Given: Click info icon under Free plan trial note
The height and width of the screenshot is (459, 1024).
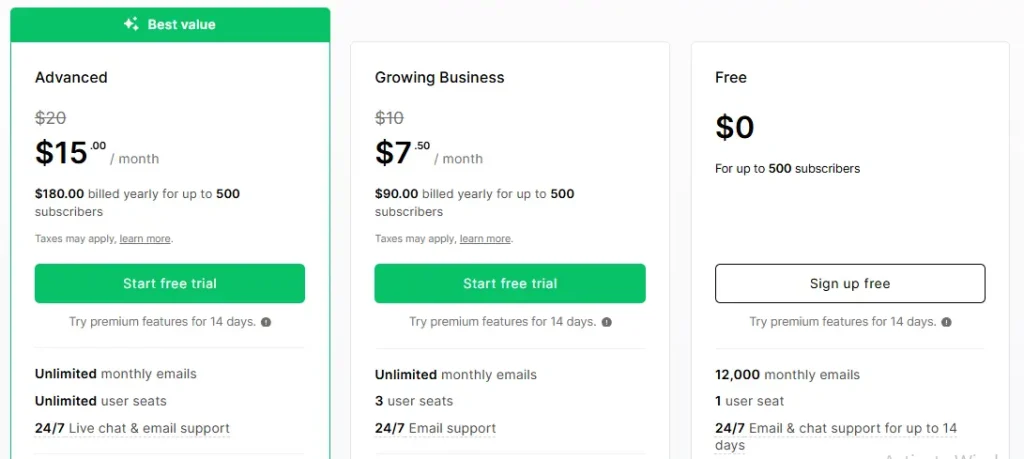Looking at the screenshot, I should pos(946,322).
